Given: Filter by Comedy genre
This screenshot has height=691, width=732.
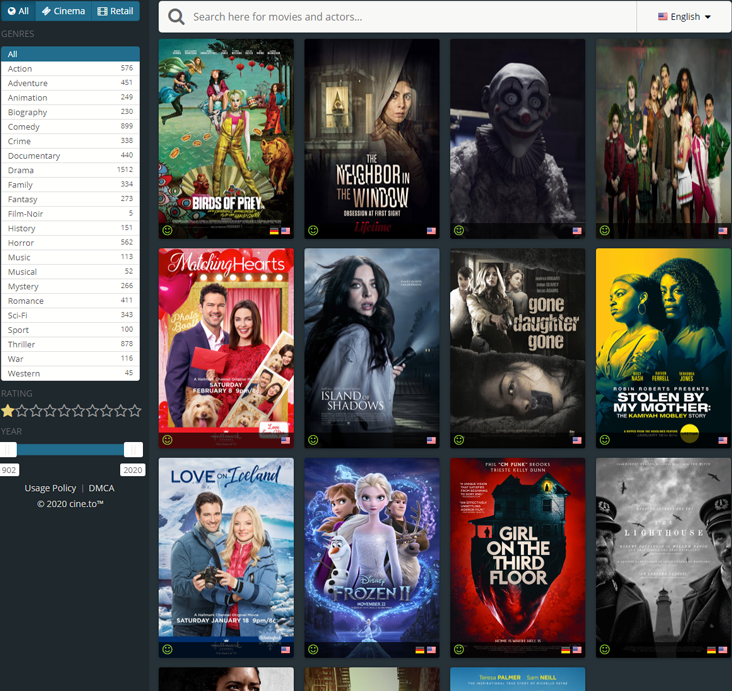Looking at the screenshot, I should point(70,127).
